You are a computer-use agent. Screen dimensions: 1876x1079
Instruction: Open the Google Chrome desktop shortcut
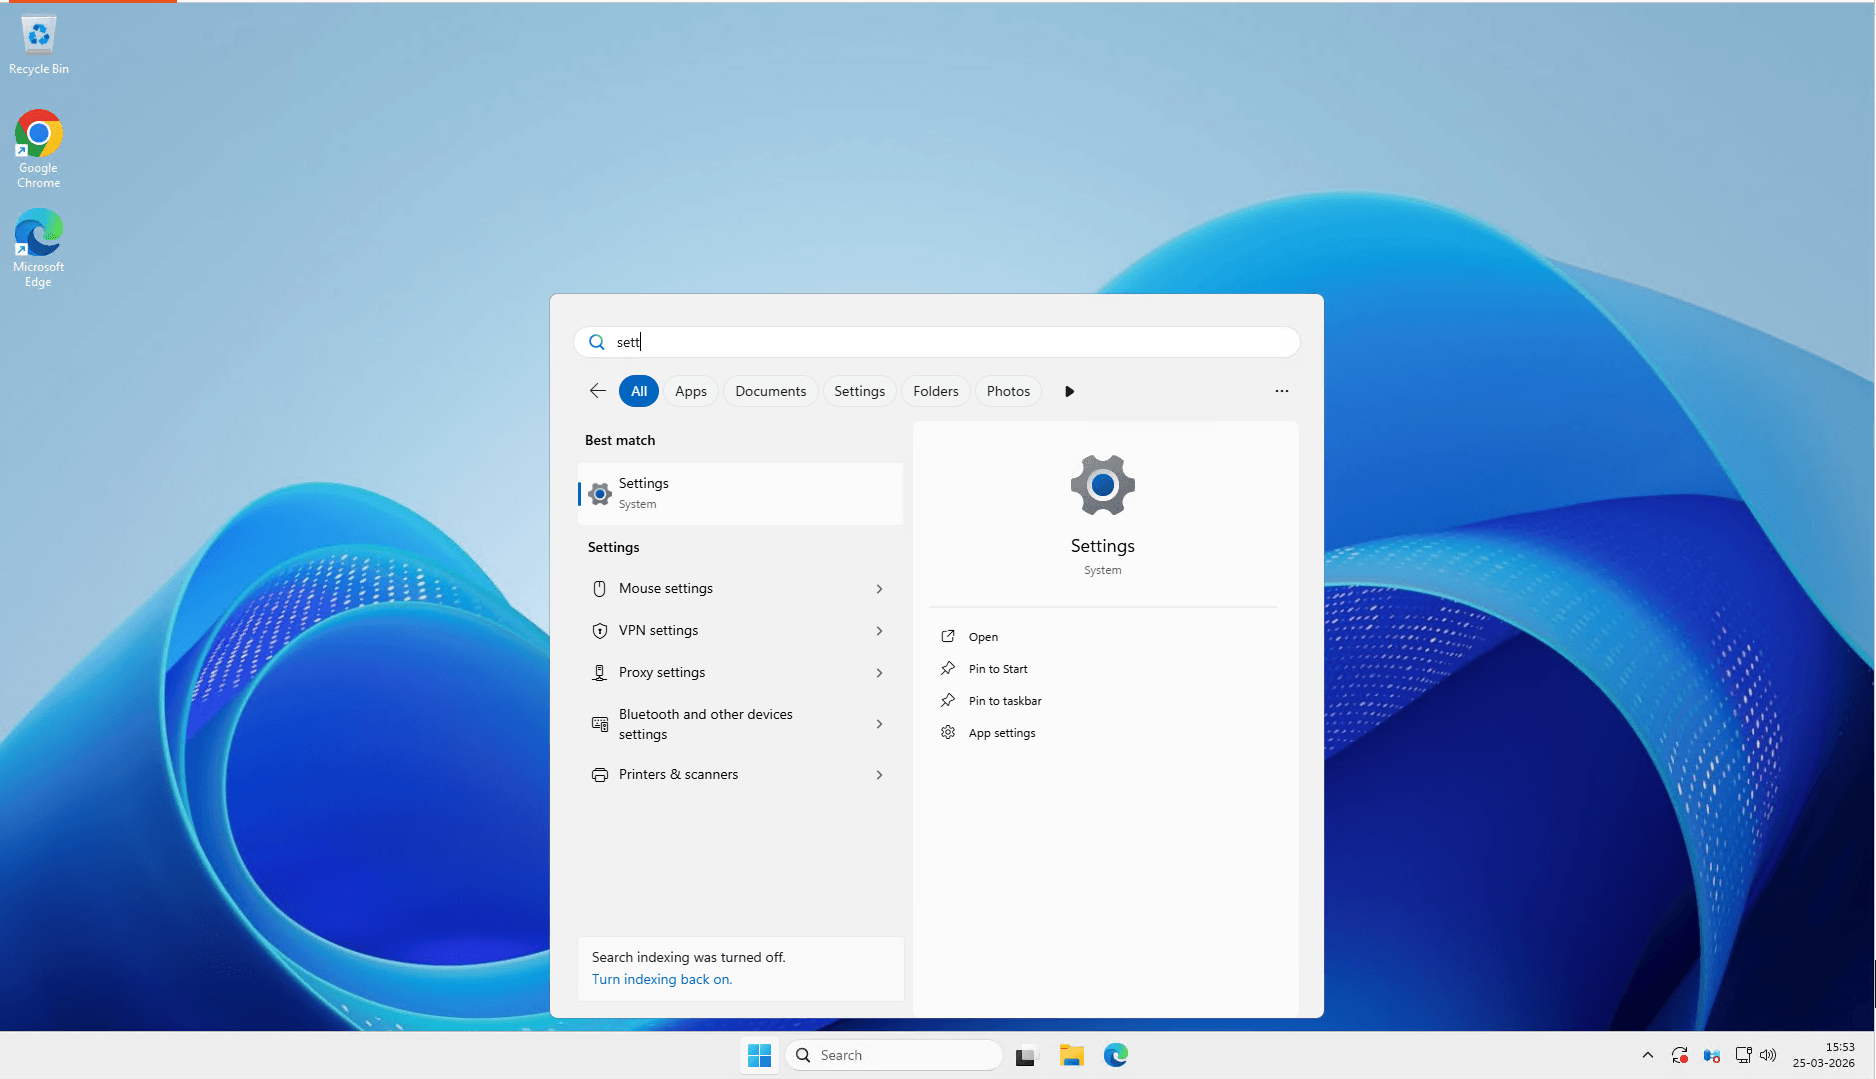click(x=38, y=148)
